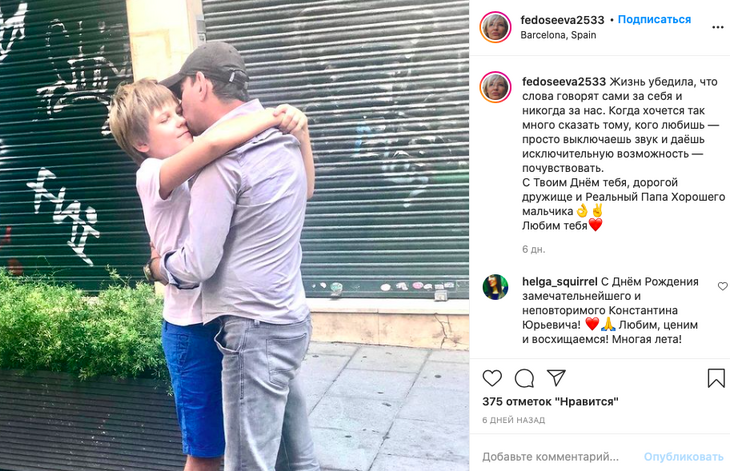Click the 6 дн. caption timestamp
The height and width of the screenshot is (471, 730).
534,249
